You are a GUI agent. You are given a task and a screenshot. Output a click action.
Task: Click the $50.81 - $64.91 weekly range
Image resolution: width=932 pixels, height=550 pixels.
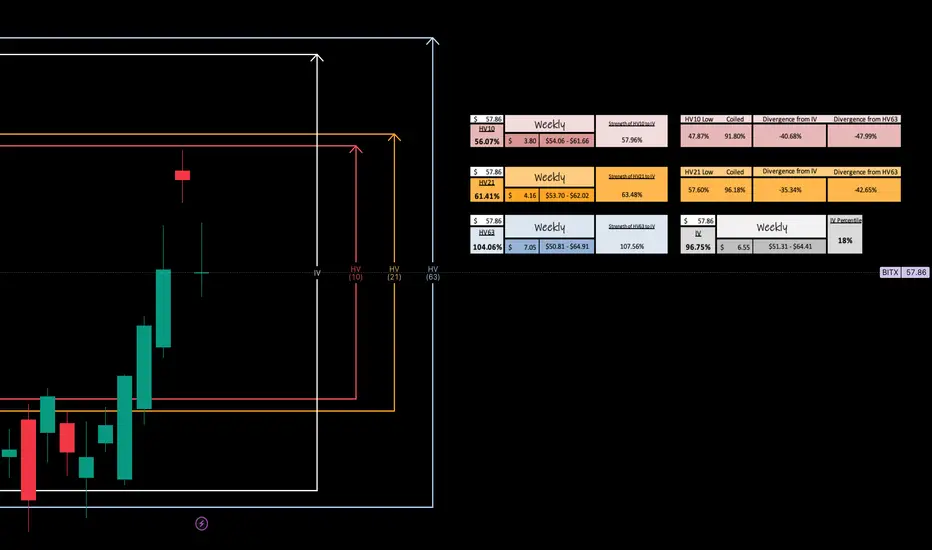click(x=567, y=246)
